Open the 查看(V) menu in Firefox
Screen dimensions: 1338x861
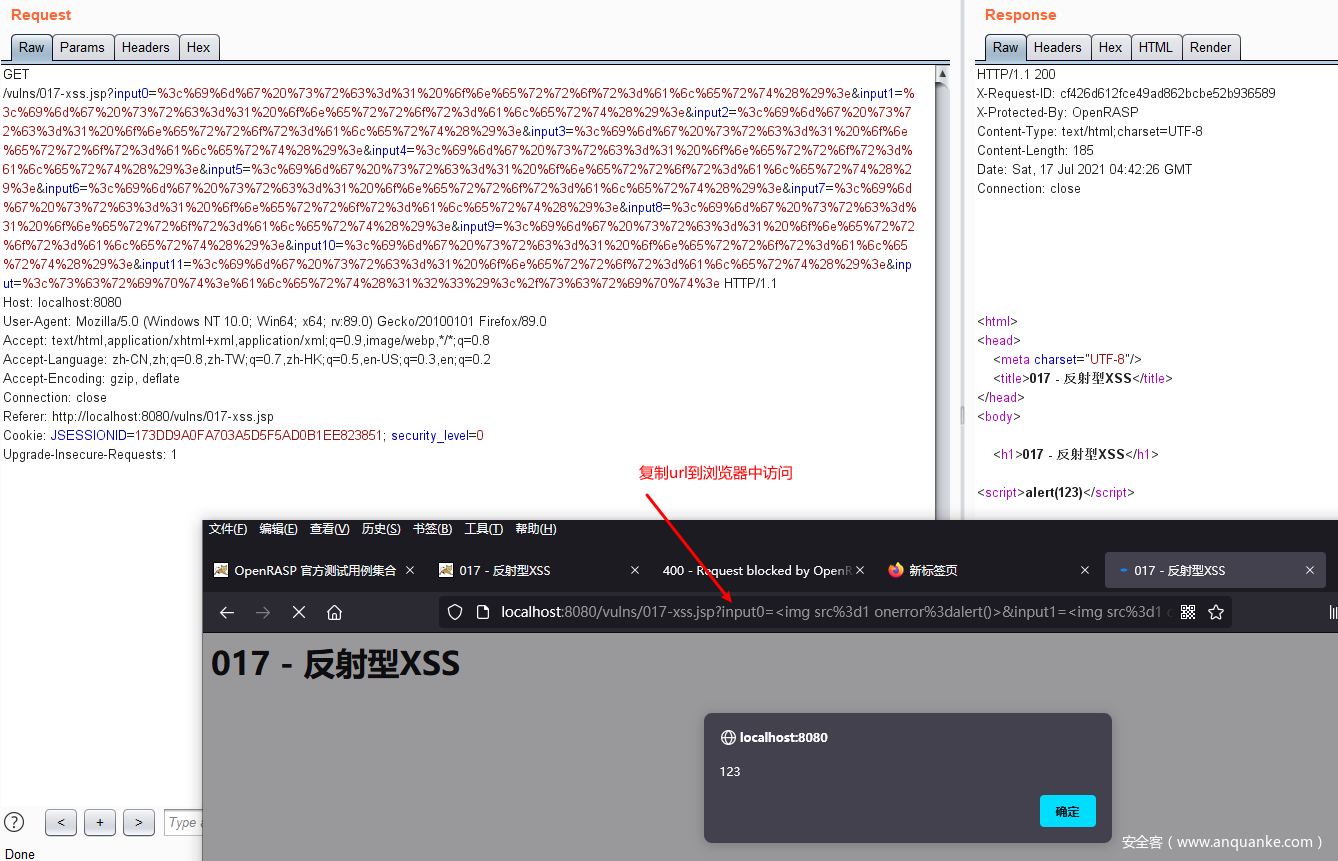tap(330, 529)
